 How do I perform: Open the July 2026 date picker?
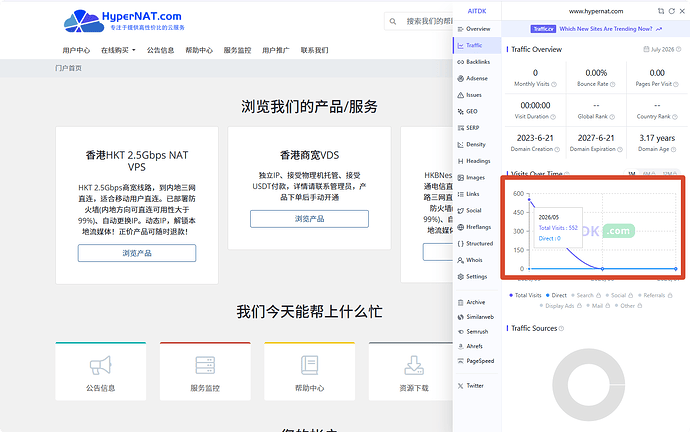662,49
